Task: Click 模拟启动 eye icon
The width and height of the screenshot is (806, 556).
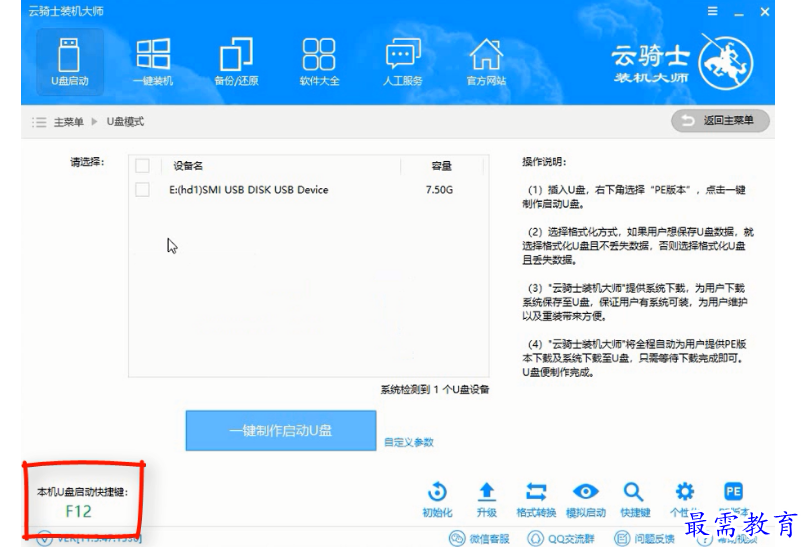Action: coord(585,499)
